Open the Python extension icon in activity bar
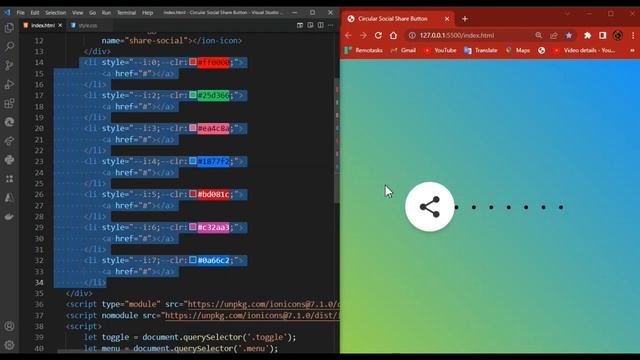Image resolution: width=640 pixels, height=360 pixels. click(9, 160)
